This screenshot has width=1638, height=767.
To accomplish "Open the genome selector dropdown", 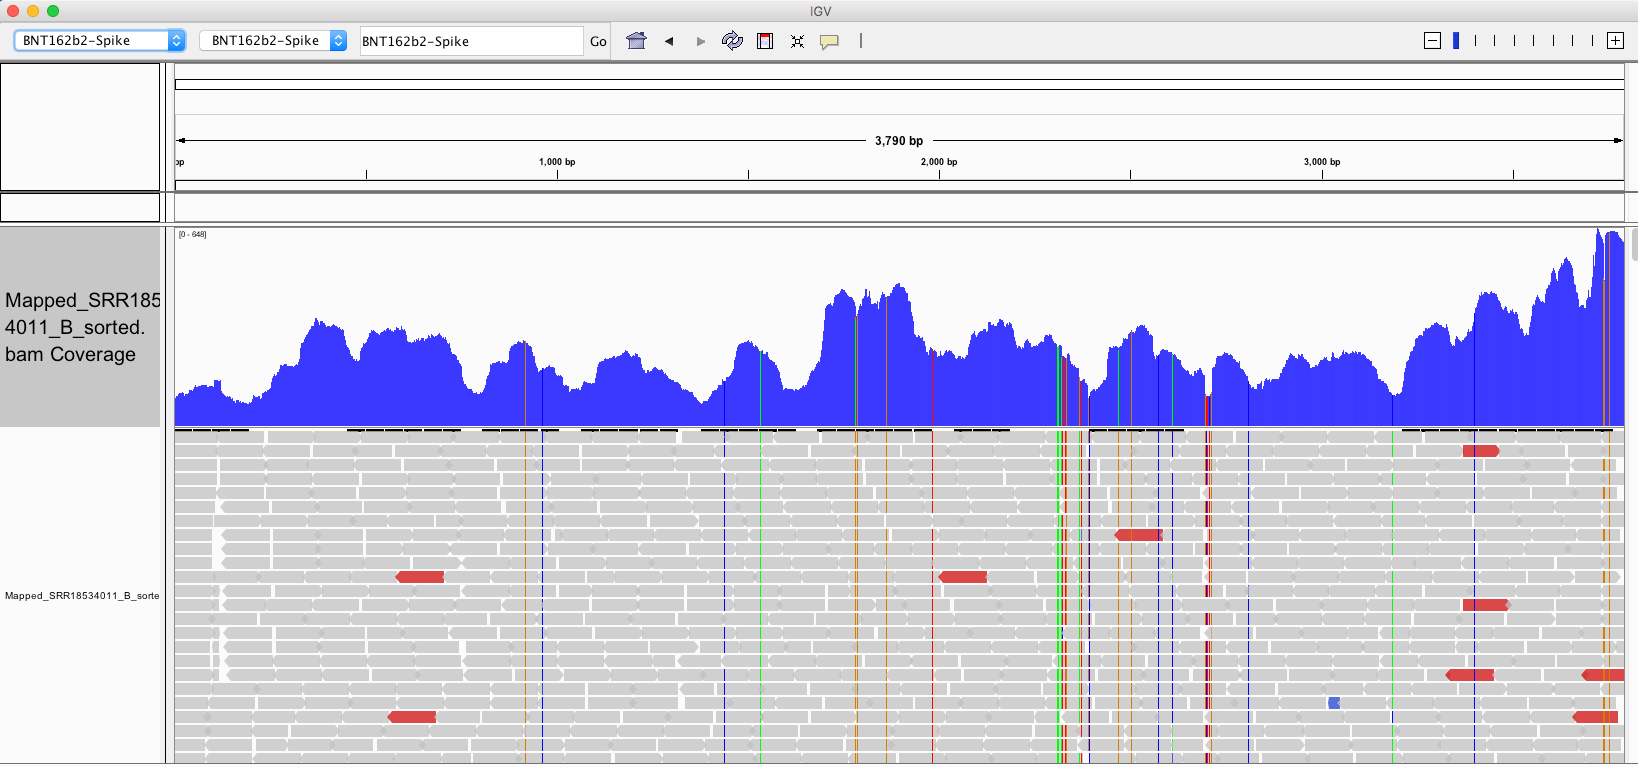I will pyautogui.click(x=99, y=40).
